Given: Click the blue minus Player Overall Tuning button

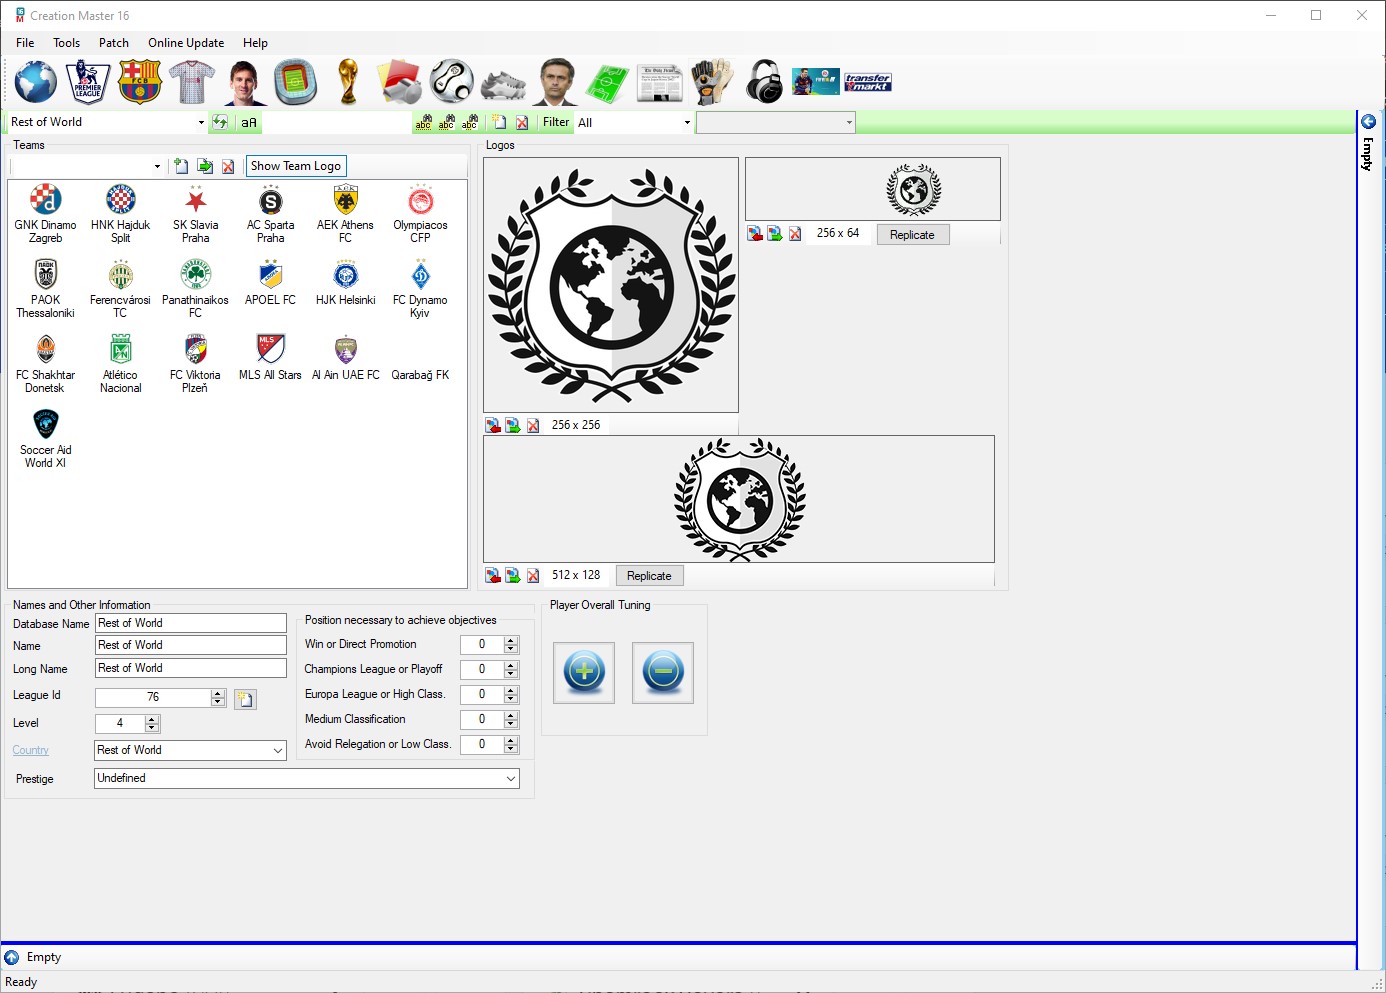Looking at the screenshot, I should 663,672.
